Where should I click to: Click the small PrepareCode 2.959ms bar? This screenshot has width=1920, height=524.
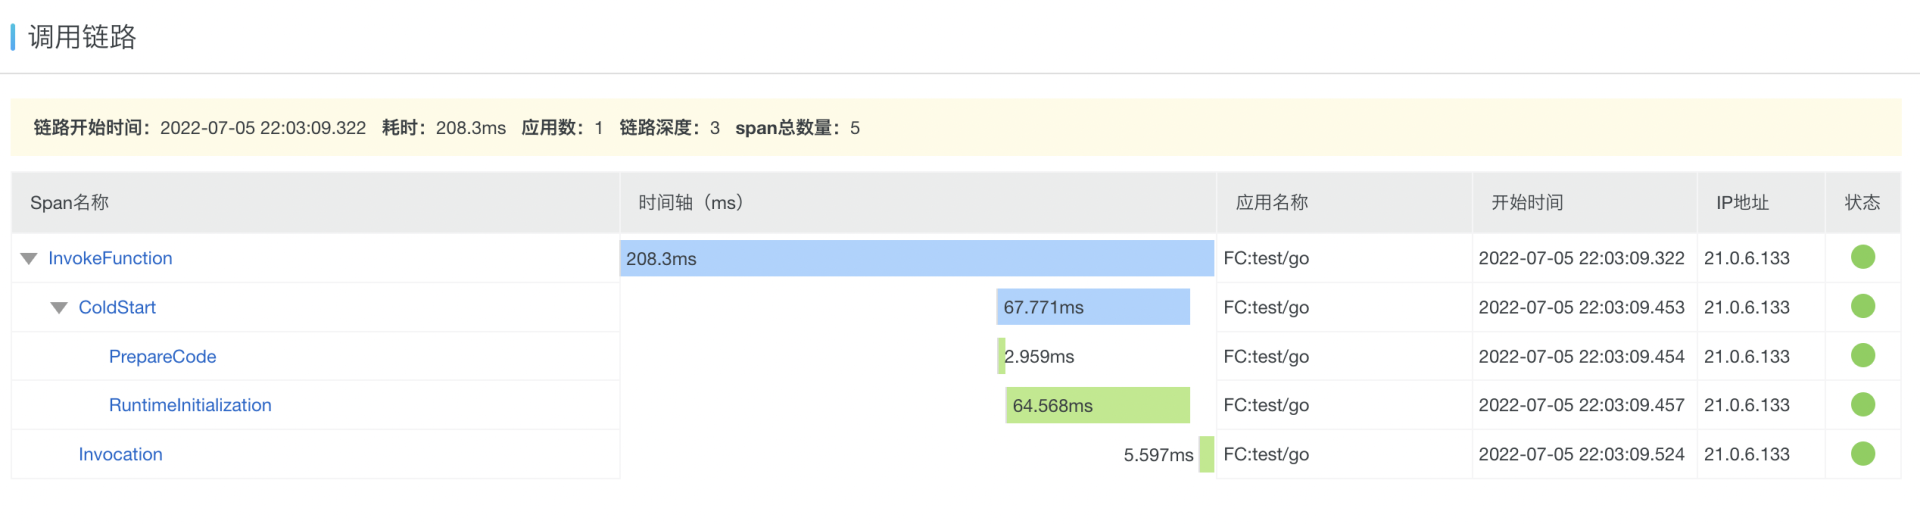tap(1001, 356)
